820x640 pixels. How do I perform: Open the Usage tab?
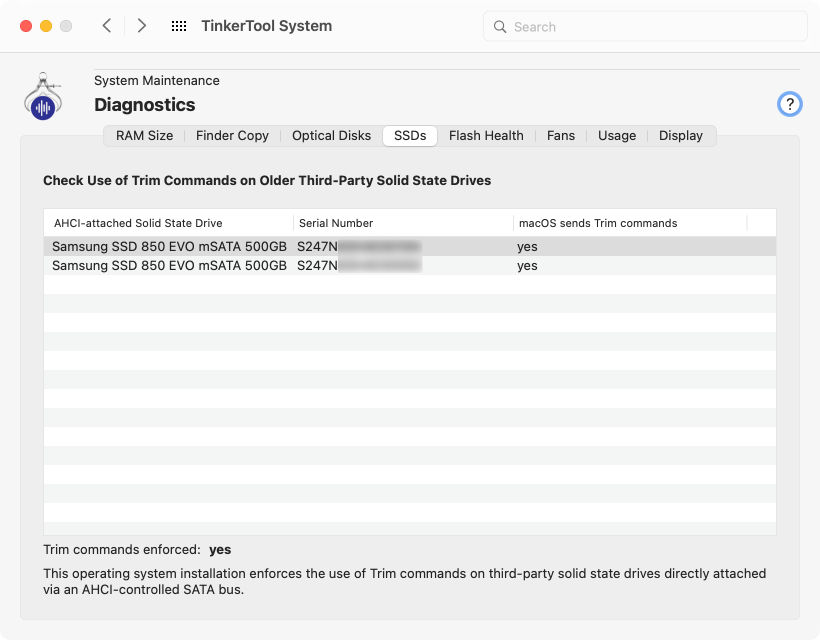tap(617, 136)
